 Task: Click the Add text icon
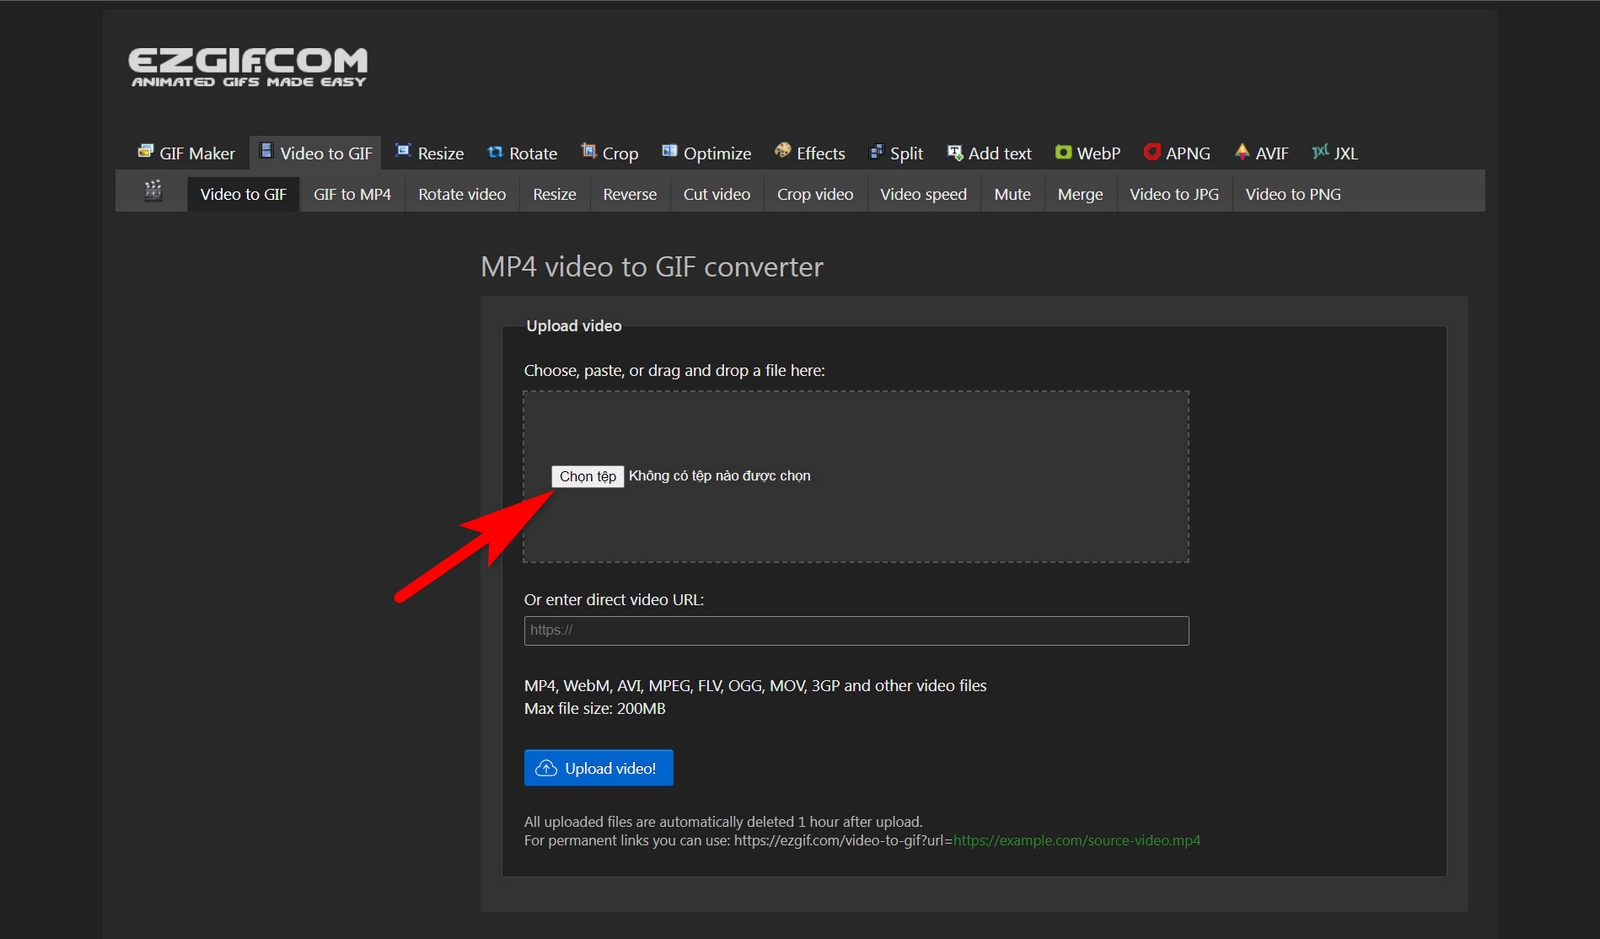point(955,152)
